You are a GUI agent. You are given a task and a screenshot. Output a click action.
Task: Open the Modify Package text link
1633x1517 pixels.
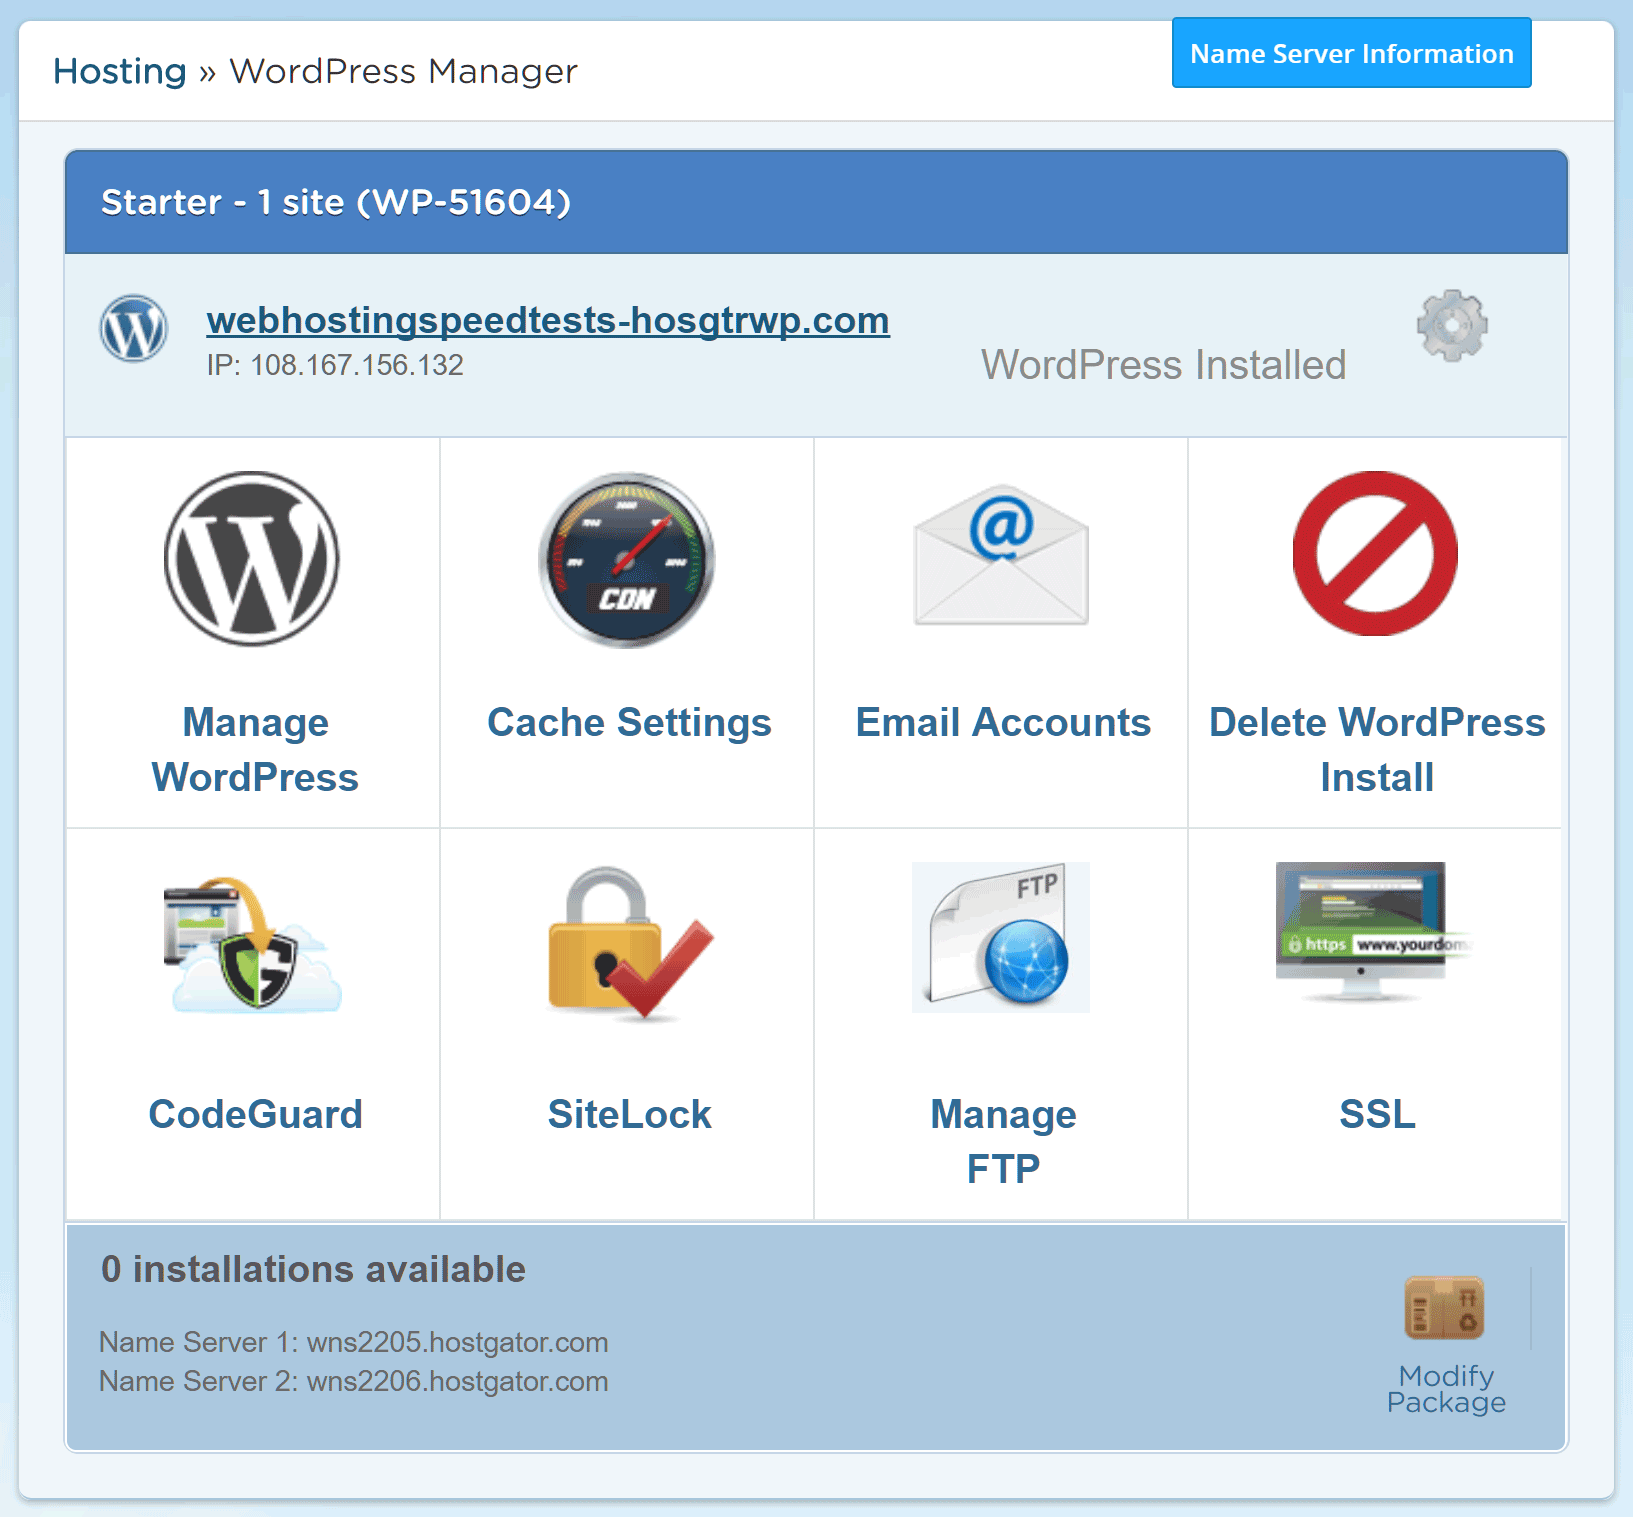(x=1446, y=1389)
